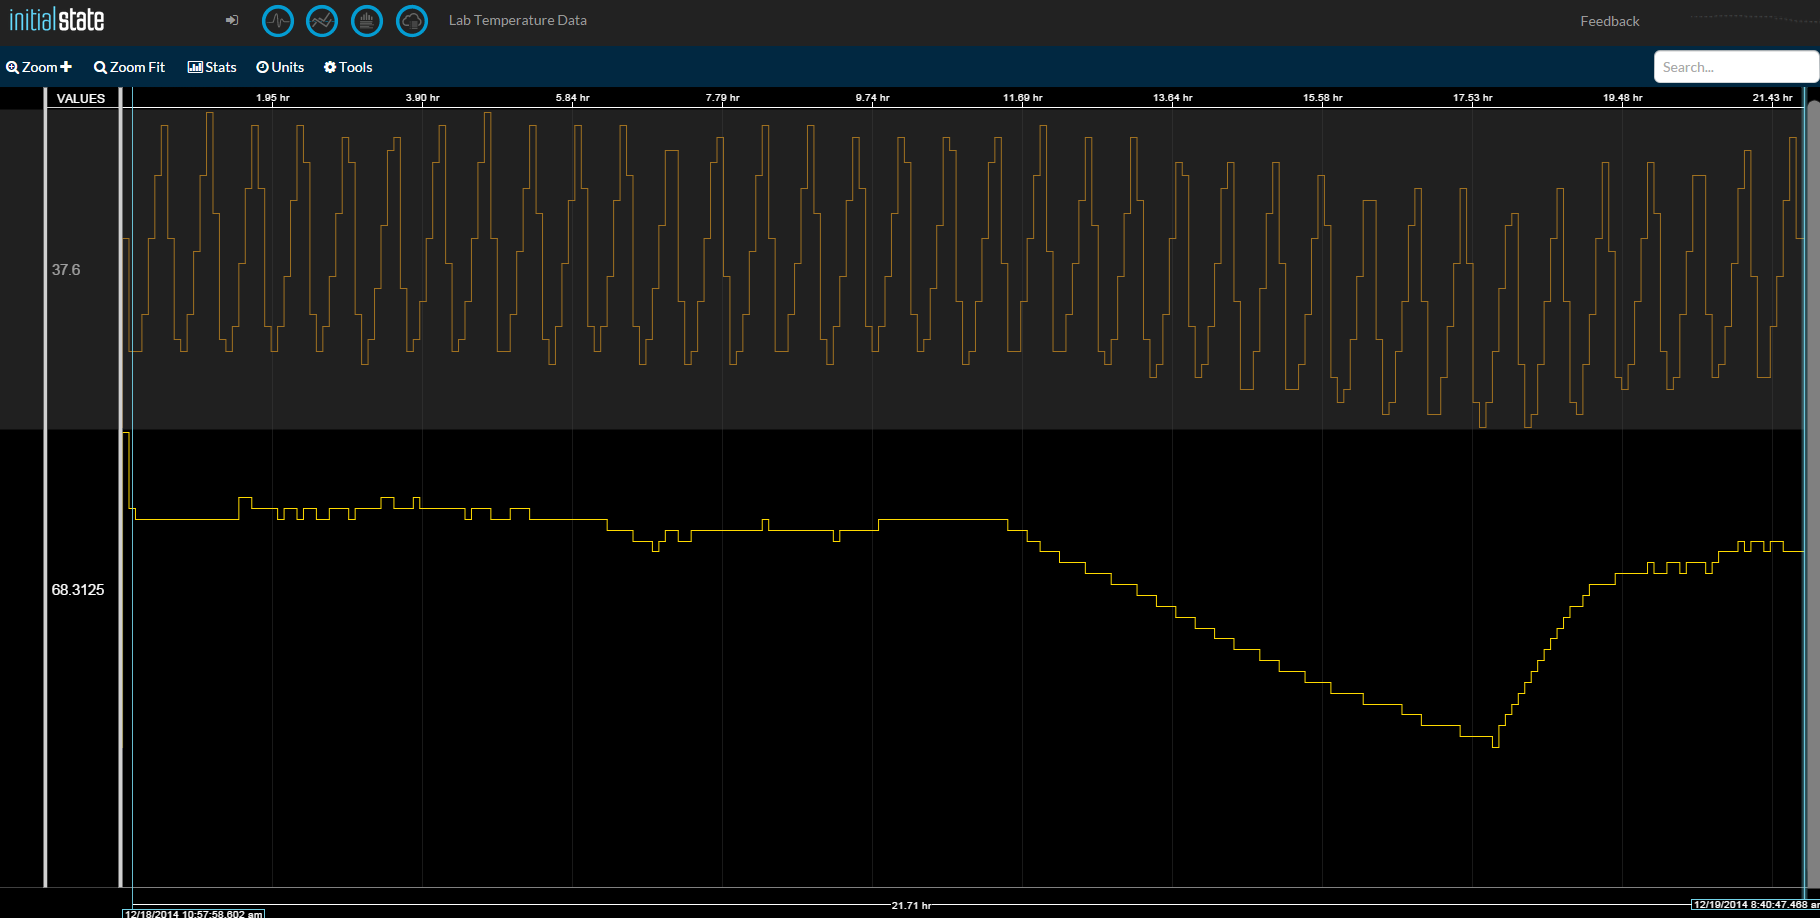Click Zoom Fit

130,67
